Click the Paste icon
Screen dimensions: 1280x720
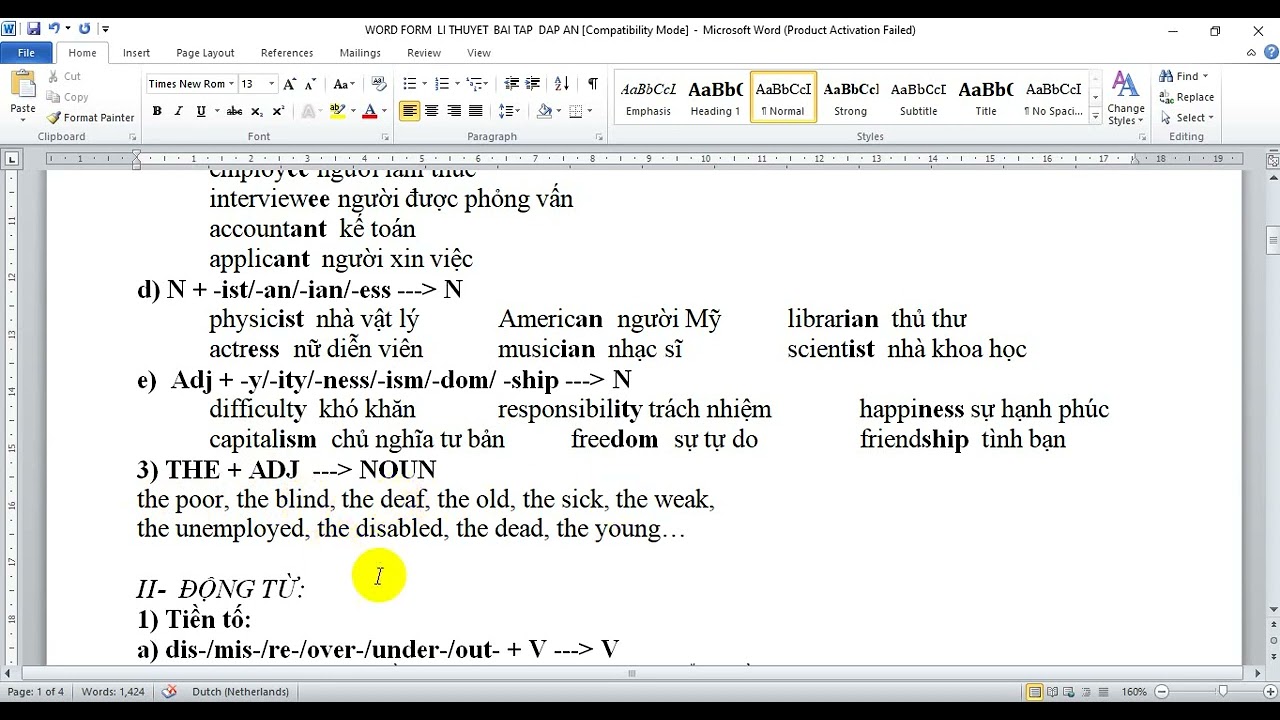pos(22,85)
